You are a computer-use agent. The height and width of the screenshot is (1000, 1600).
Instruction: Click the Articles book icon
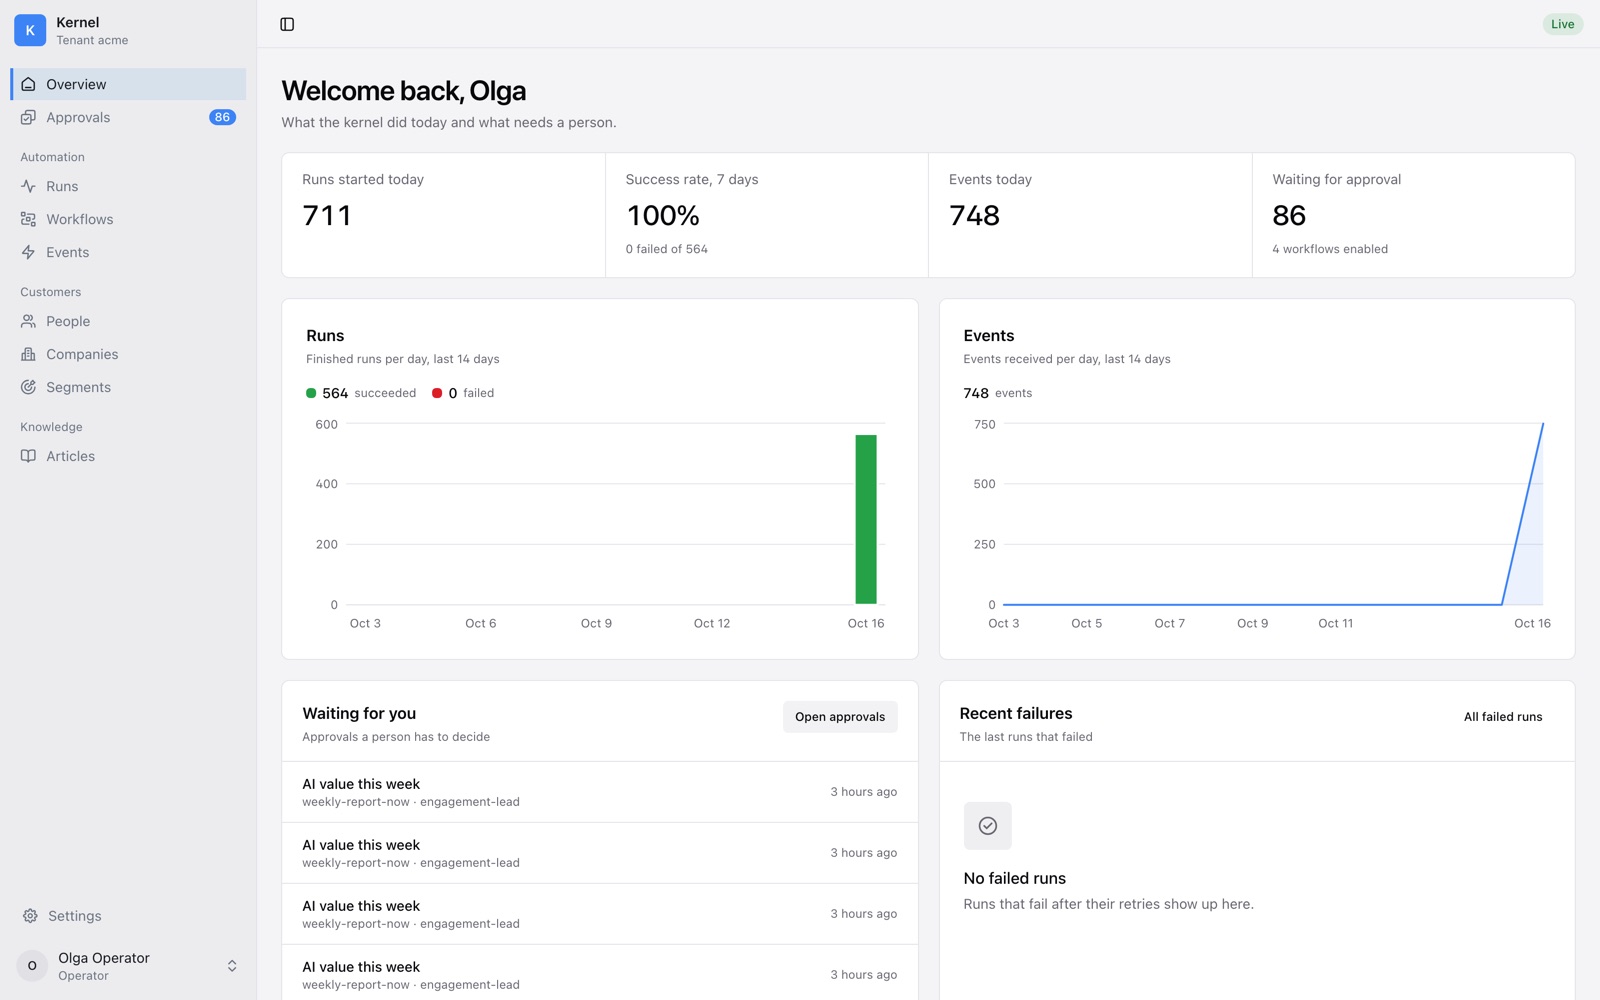click(28, 456)
